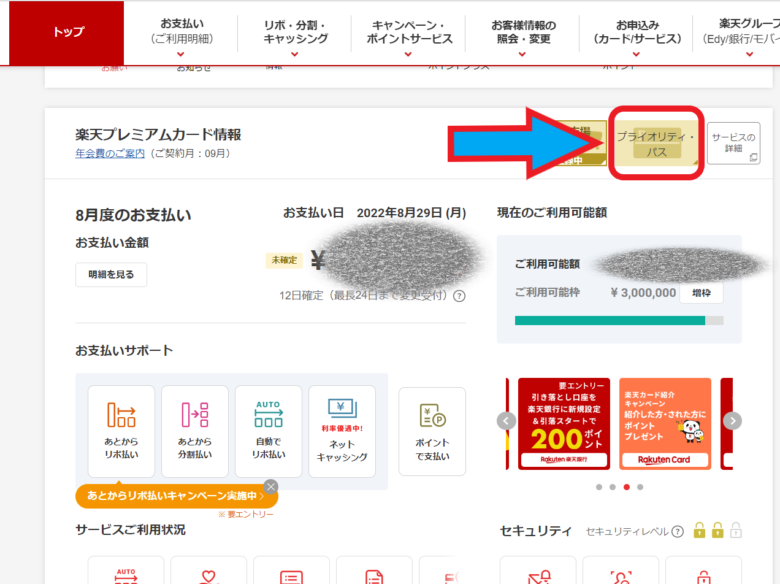Expand chevron under お客様情報の照会・変更
The image size is (780, 584).
[522, 54]
